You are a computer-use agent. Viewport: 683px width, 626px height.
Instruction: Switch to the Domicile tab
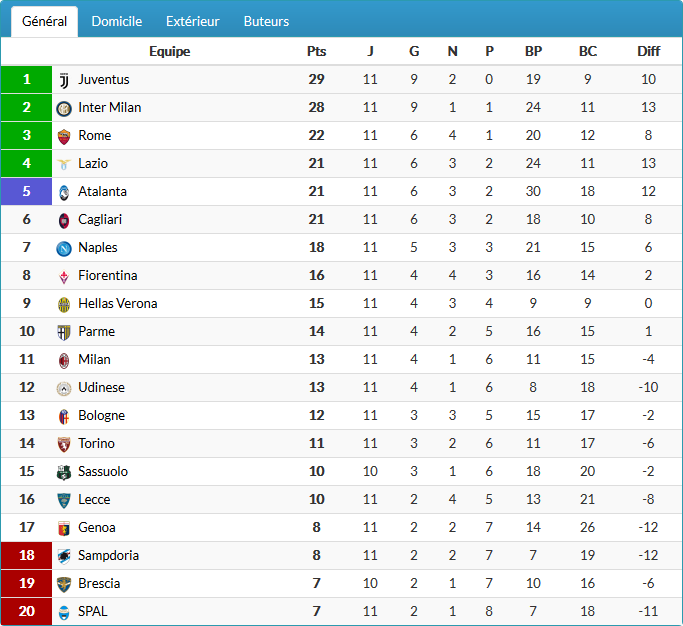pos(116,21)
